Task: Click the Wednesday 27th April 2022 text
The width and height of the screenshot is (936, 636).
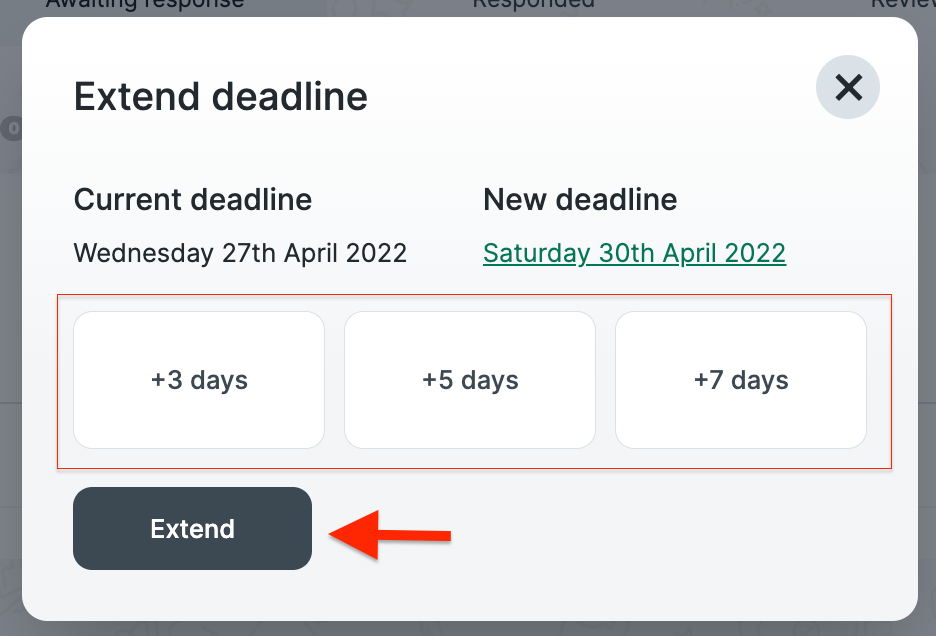Action: [240, 253]
